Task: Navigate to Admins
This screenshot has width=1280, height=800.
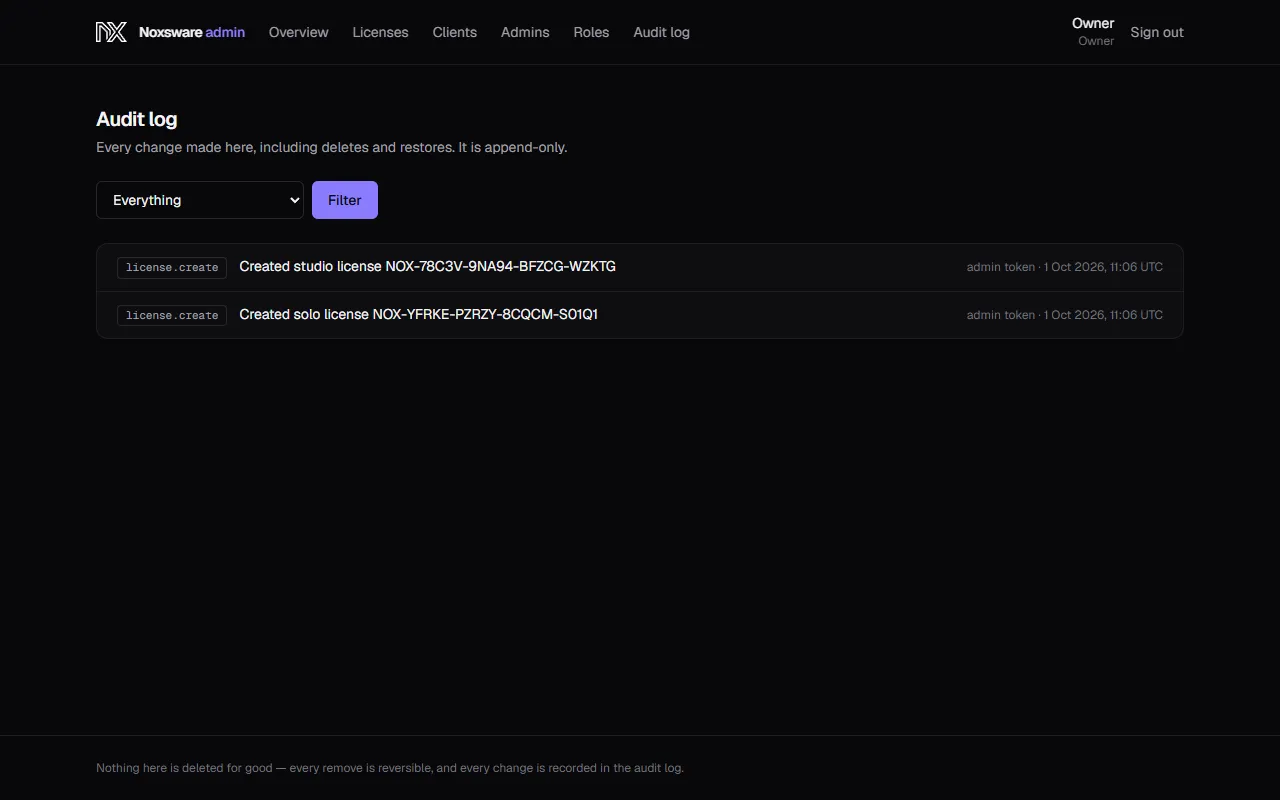Action: pos(525,32)
